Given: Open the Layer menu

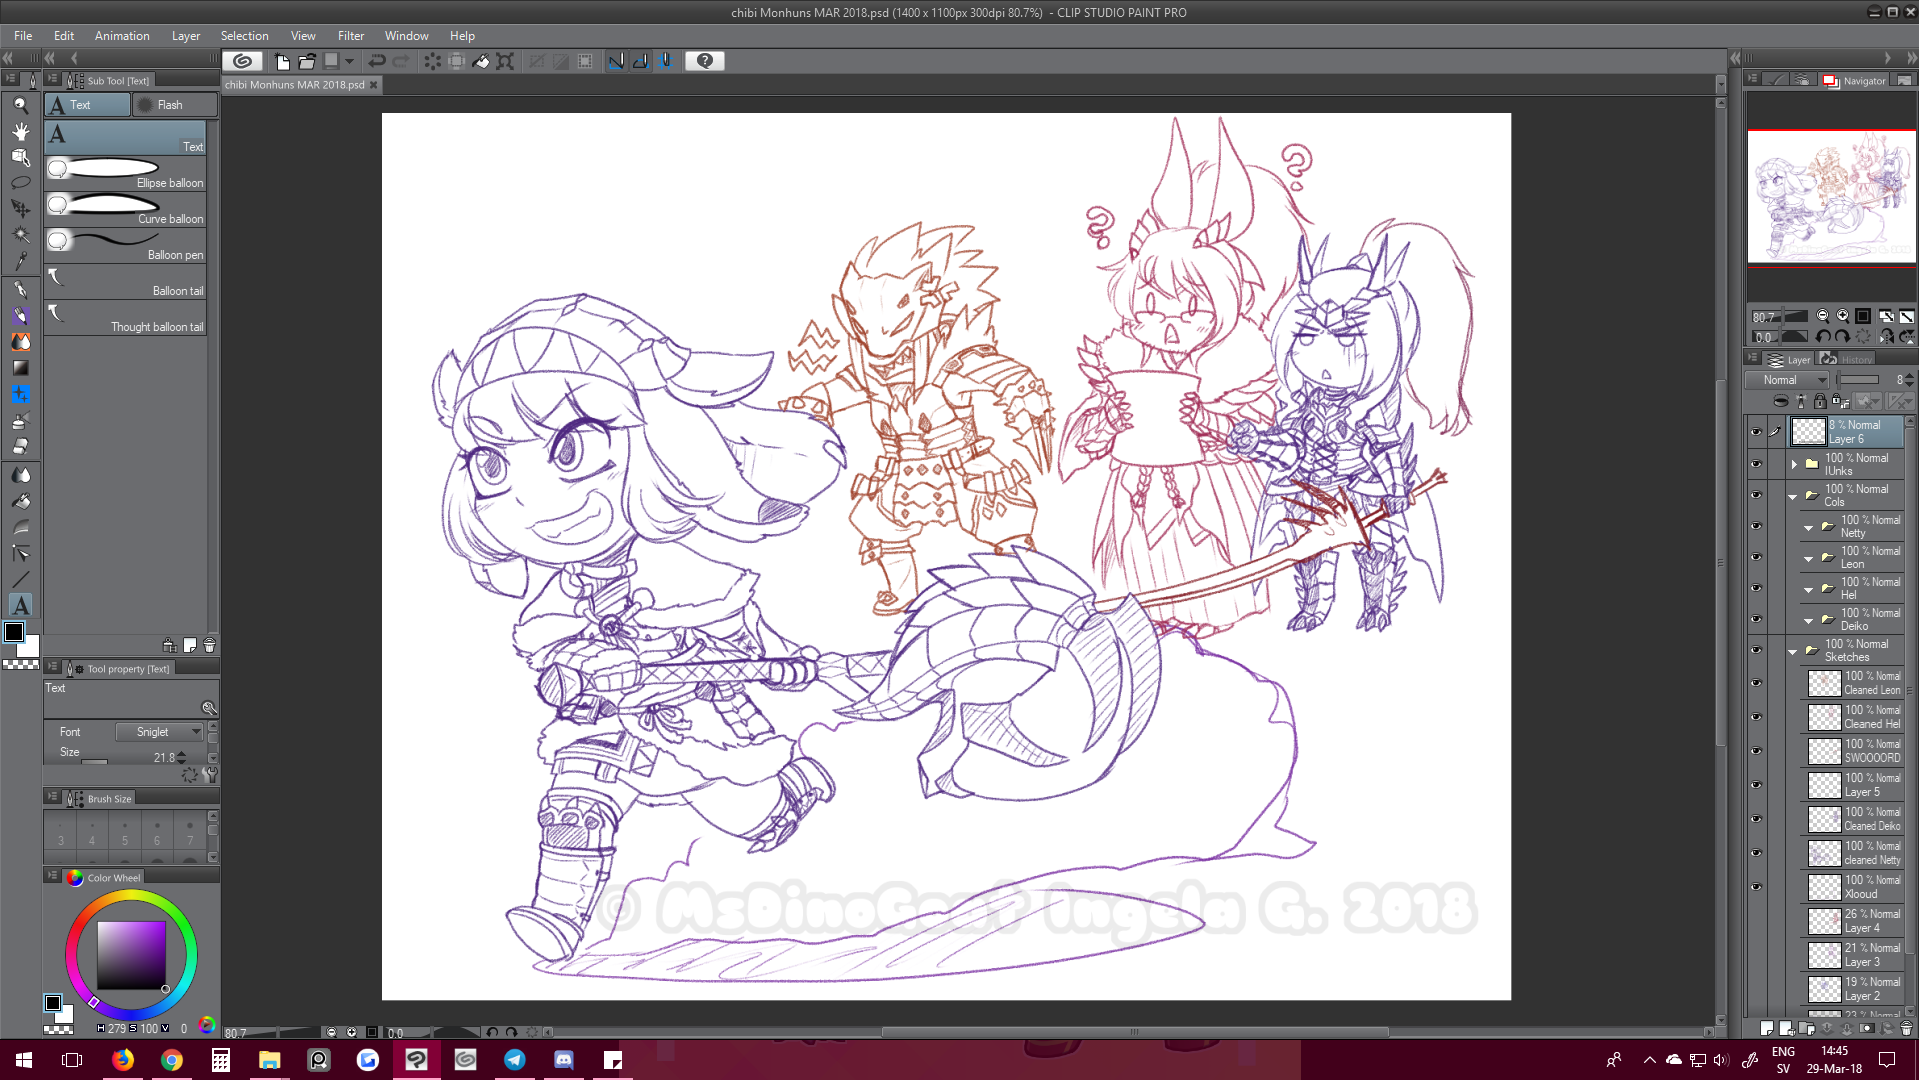Looking at the screenshot, I should coord(186,36).
